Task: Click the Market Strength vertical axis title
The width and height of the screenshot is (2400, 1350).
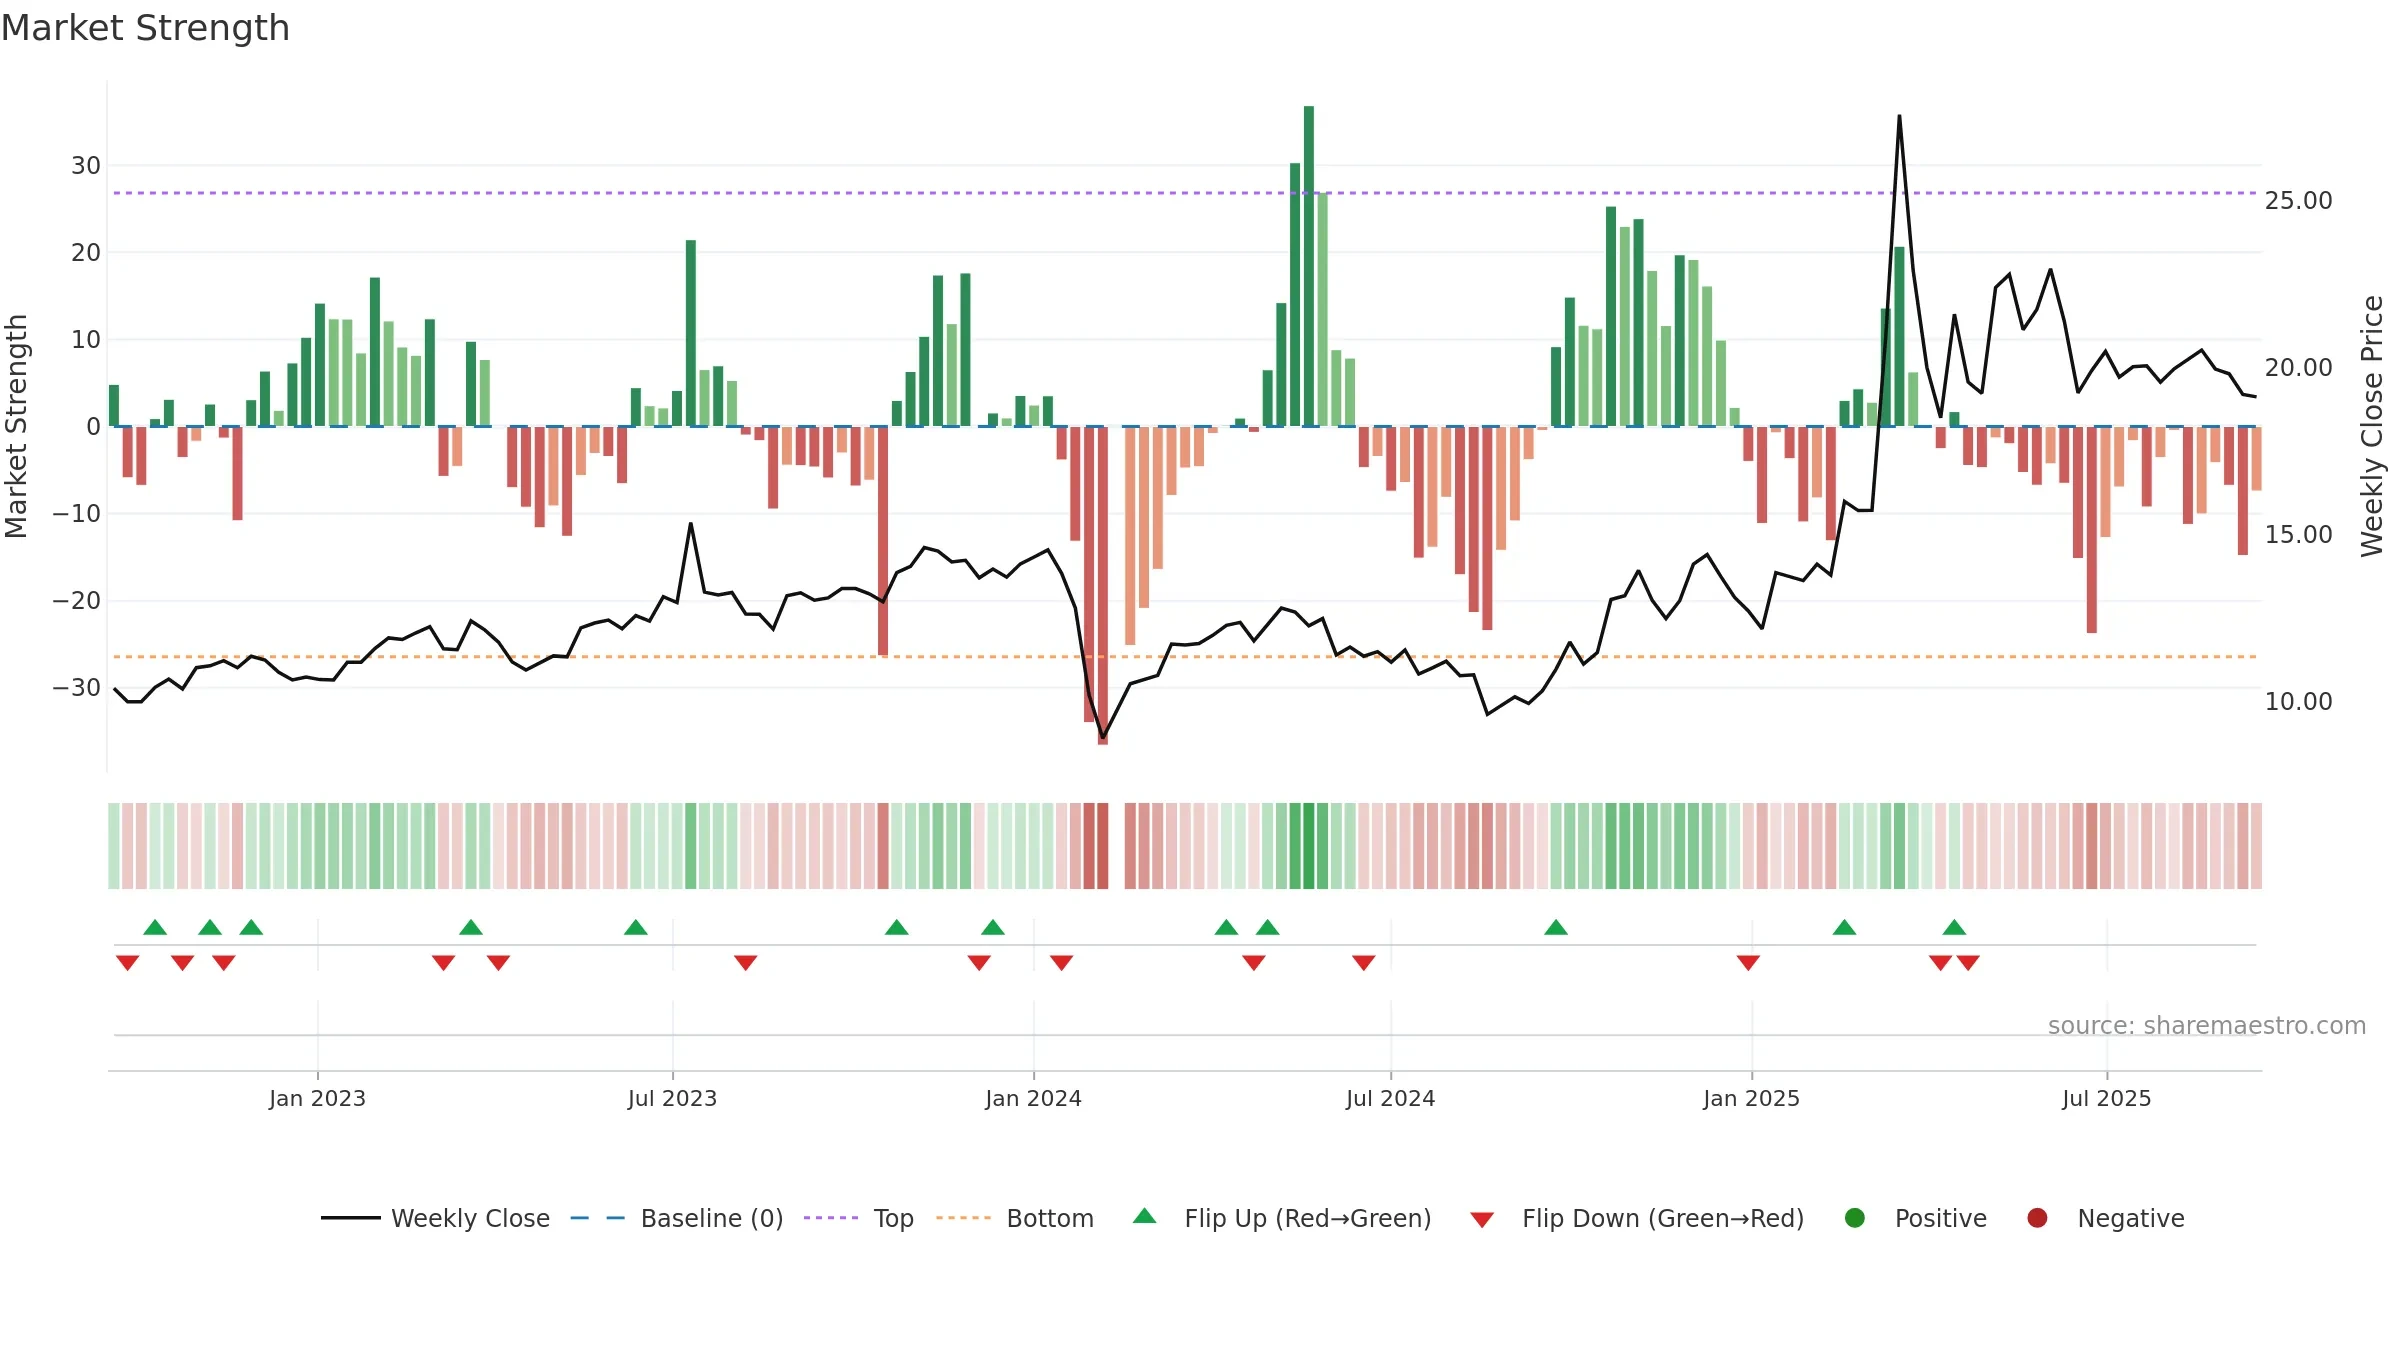Action: coord(16,426)
